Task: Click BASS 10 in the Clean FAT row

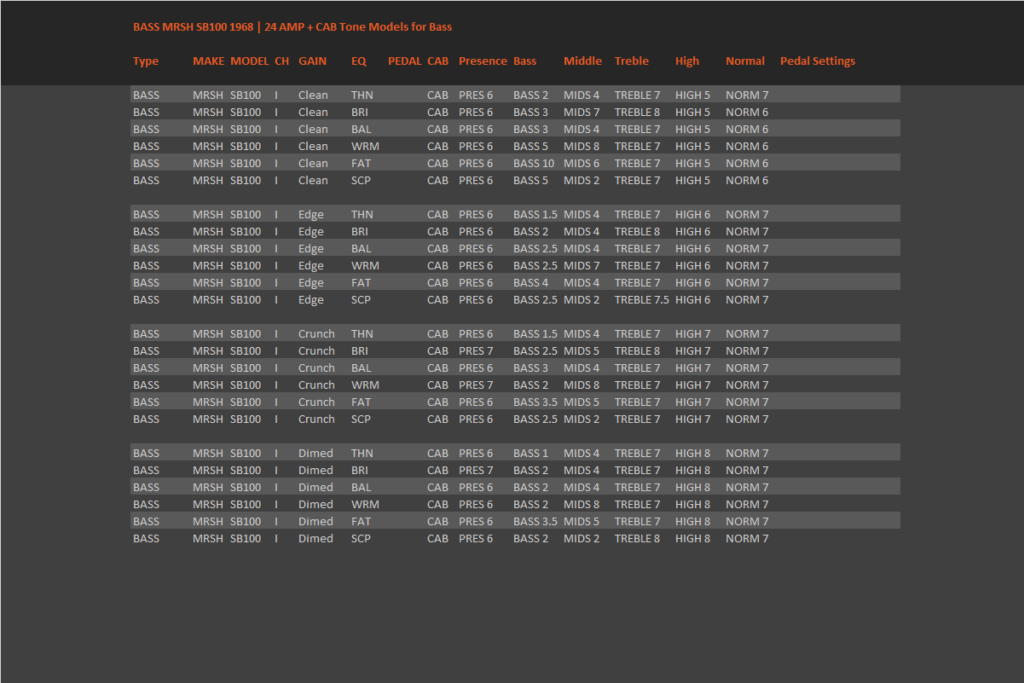Action: pyautogui.click(x=534, y=163)
